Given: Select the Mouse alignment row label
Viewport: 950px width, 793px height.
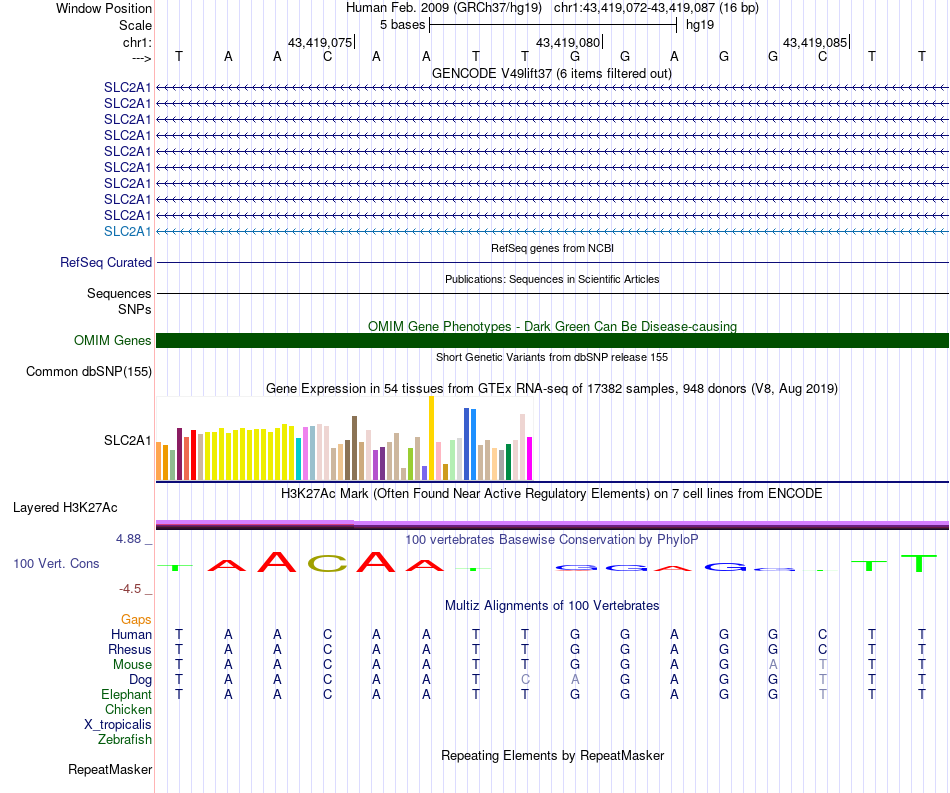Looking at the screenshot, I should tap(132, 665).
